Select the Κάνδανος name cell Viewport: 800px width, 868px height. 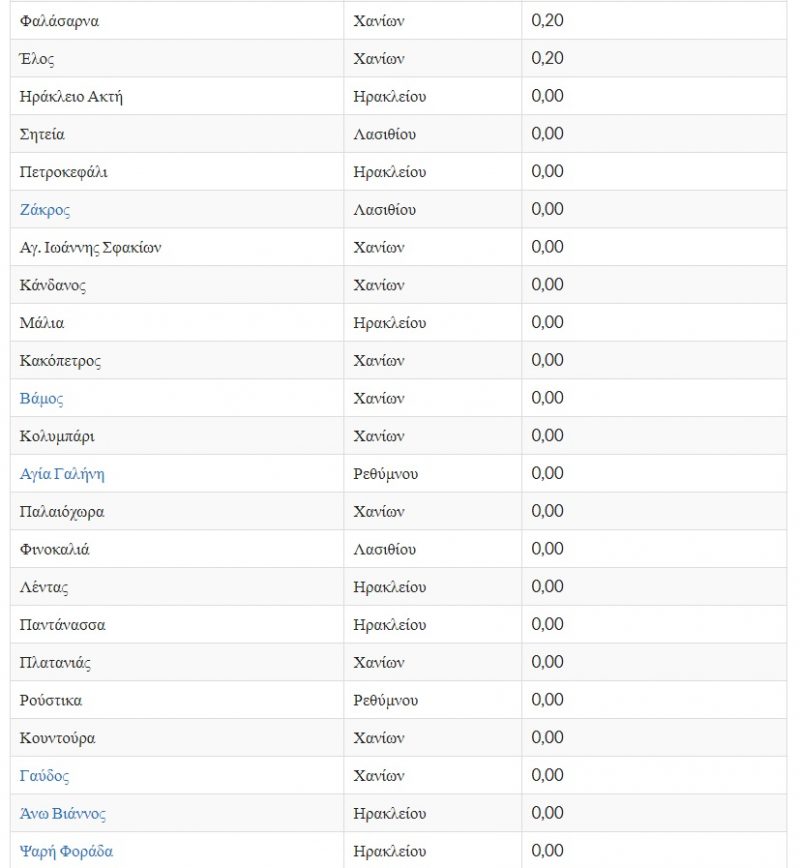pyautogui.click(x=53, y=286)
